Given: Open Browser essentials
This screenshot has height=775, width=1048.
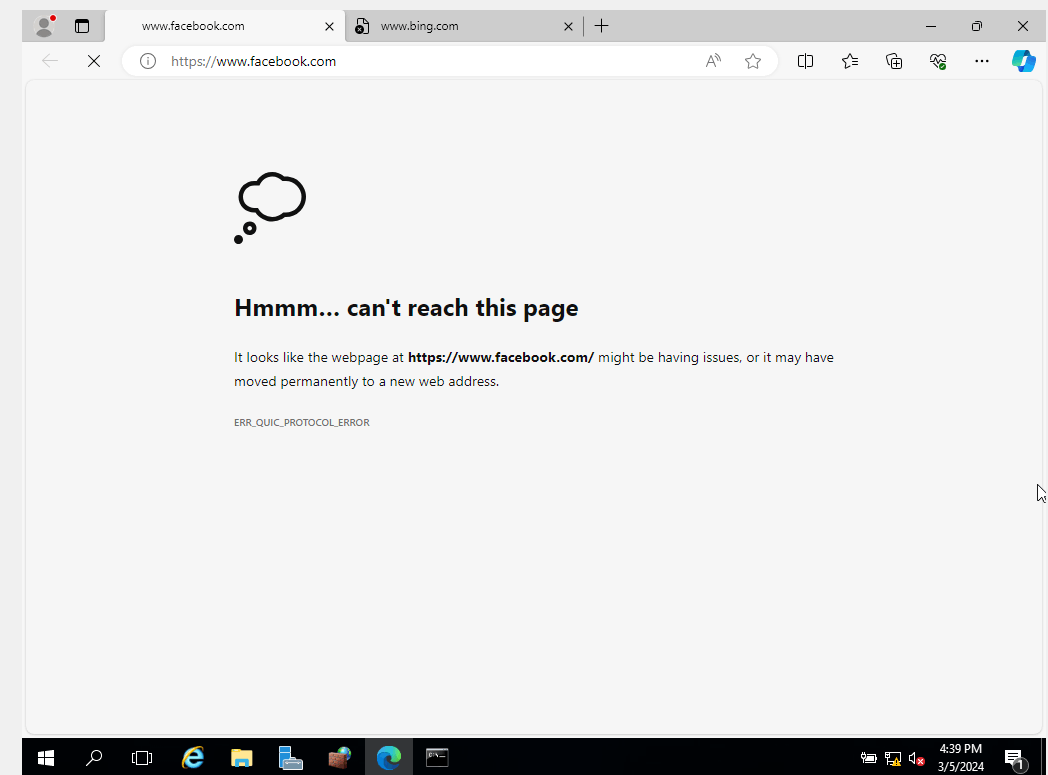Looking at the screenshot, I should [x=937, y=61].
